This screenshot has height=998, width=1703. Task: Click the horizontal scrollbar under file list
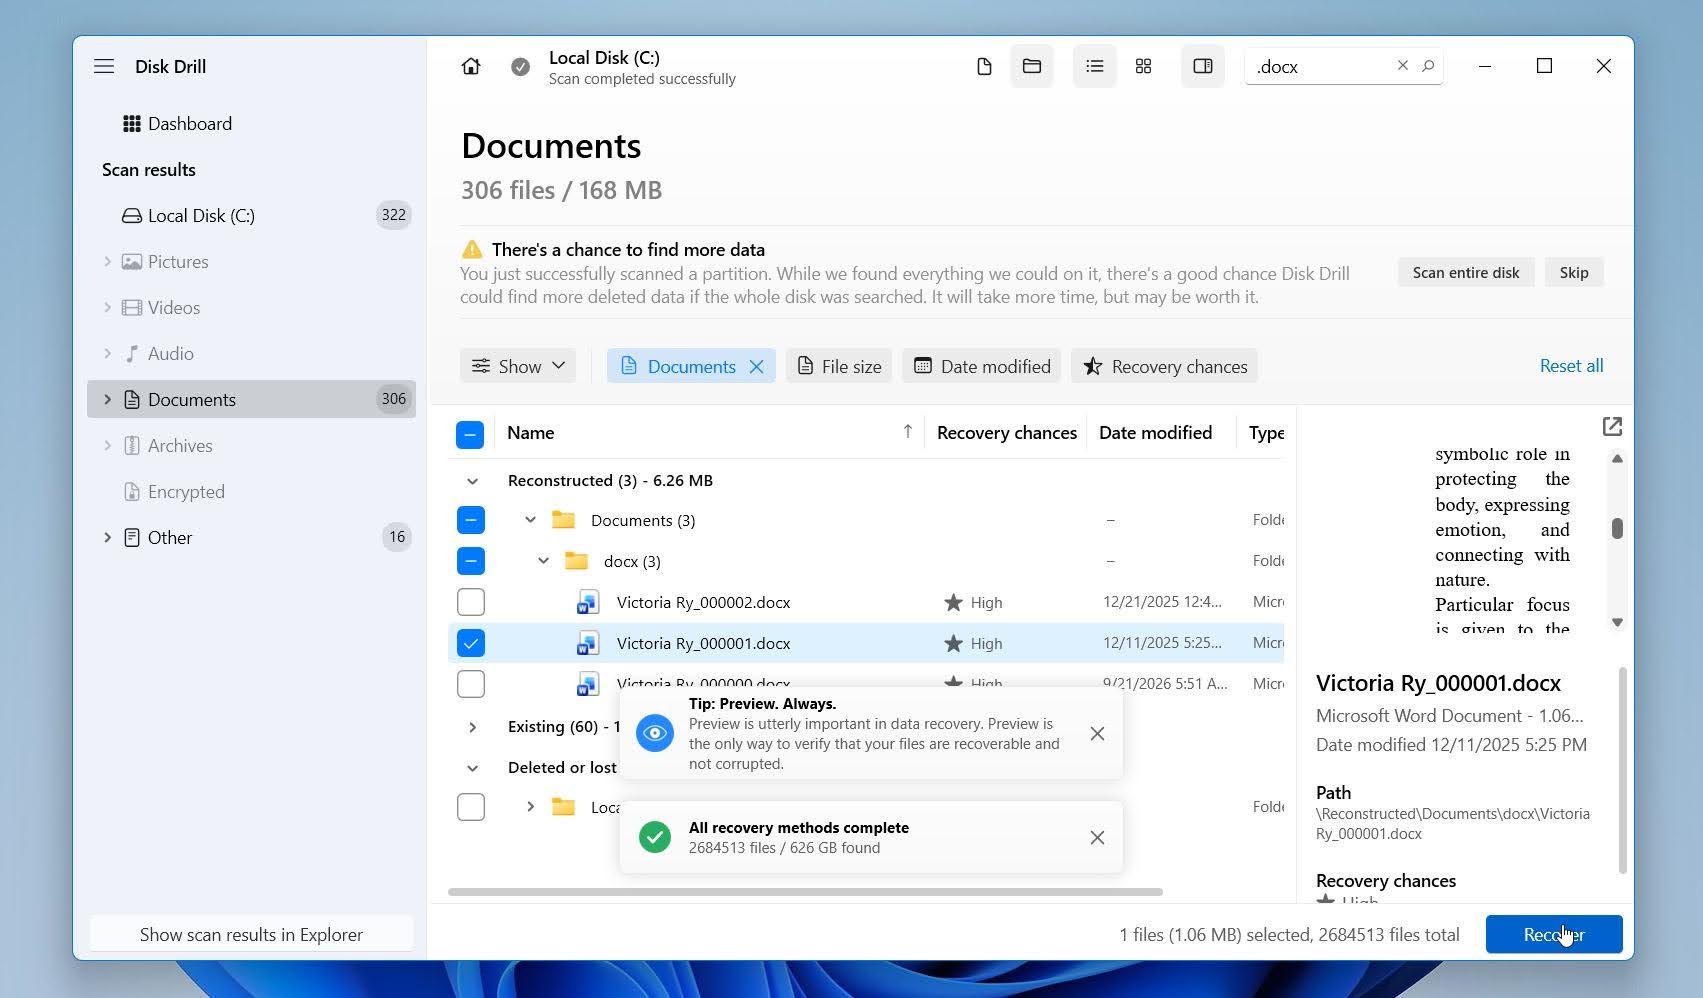tap(805, 892)
